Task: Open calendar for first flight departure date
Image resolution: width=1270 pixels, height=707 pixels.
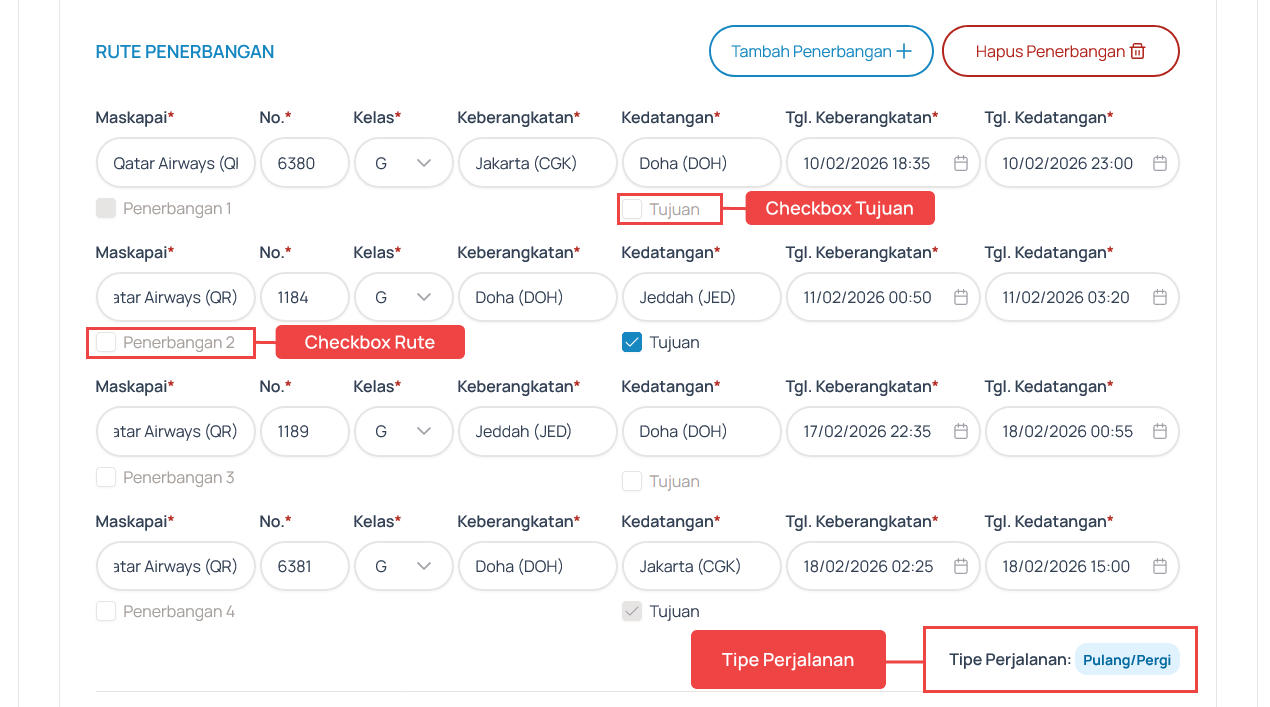Action: click(961, 162)
